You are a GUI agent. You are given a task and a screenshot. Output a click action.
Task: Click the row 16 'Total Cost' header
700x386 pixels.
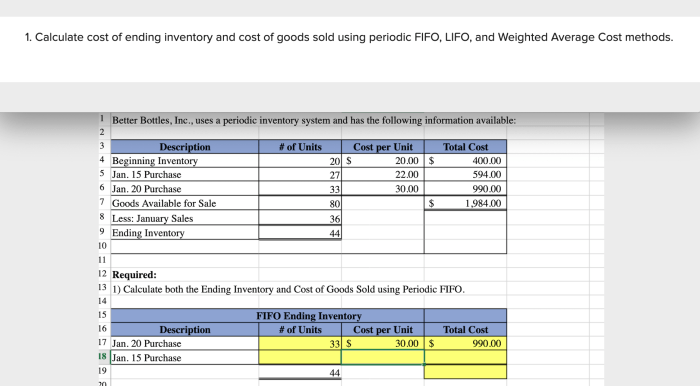point(465,329)
